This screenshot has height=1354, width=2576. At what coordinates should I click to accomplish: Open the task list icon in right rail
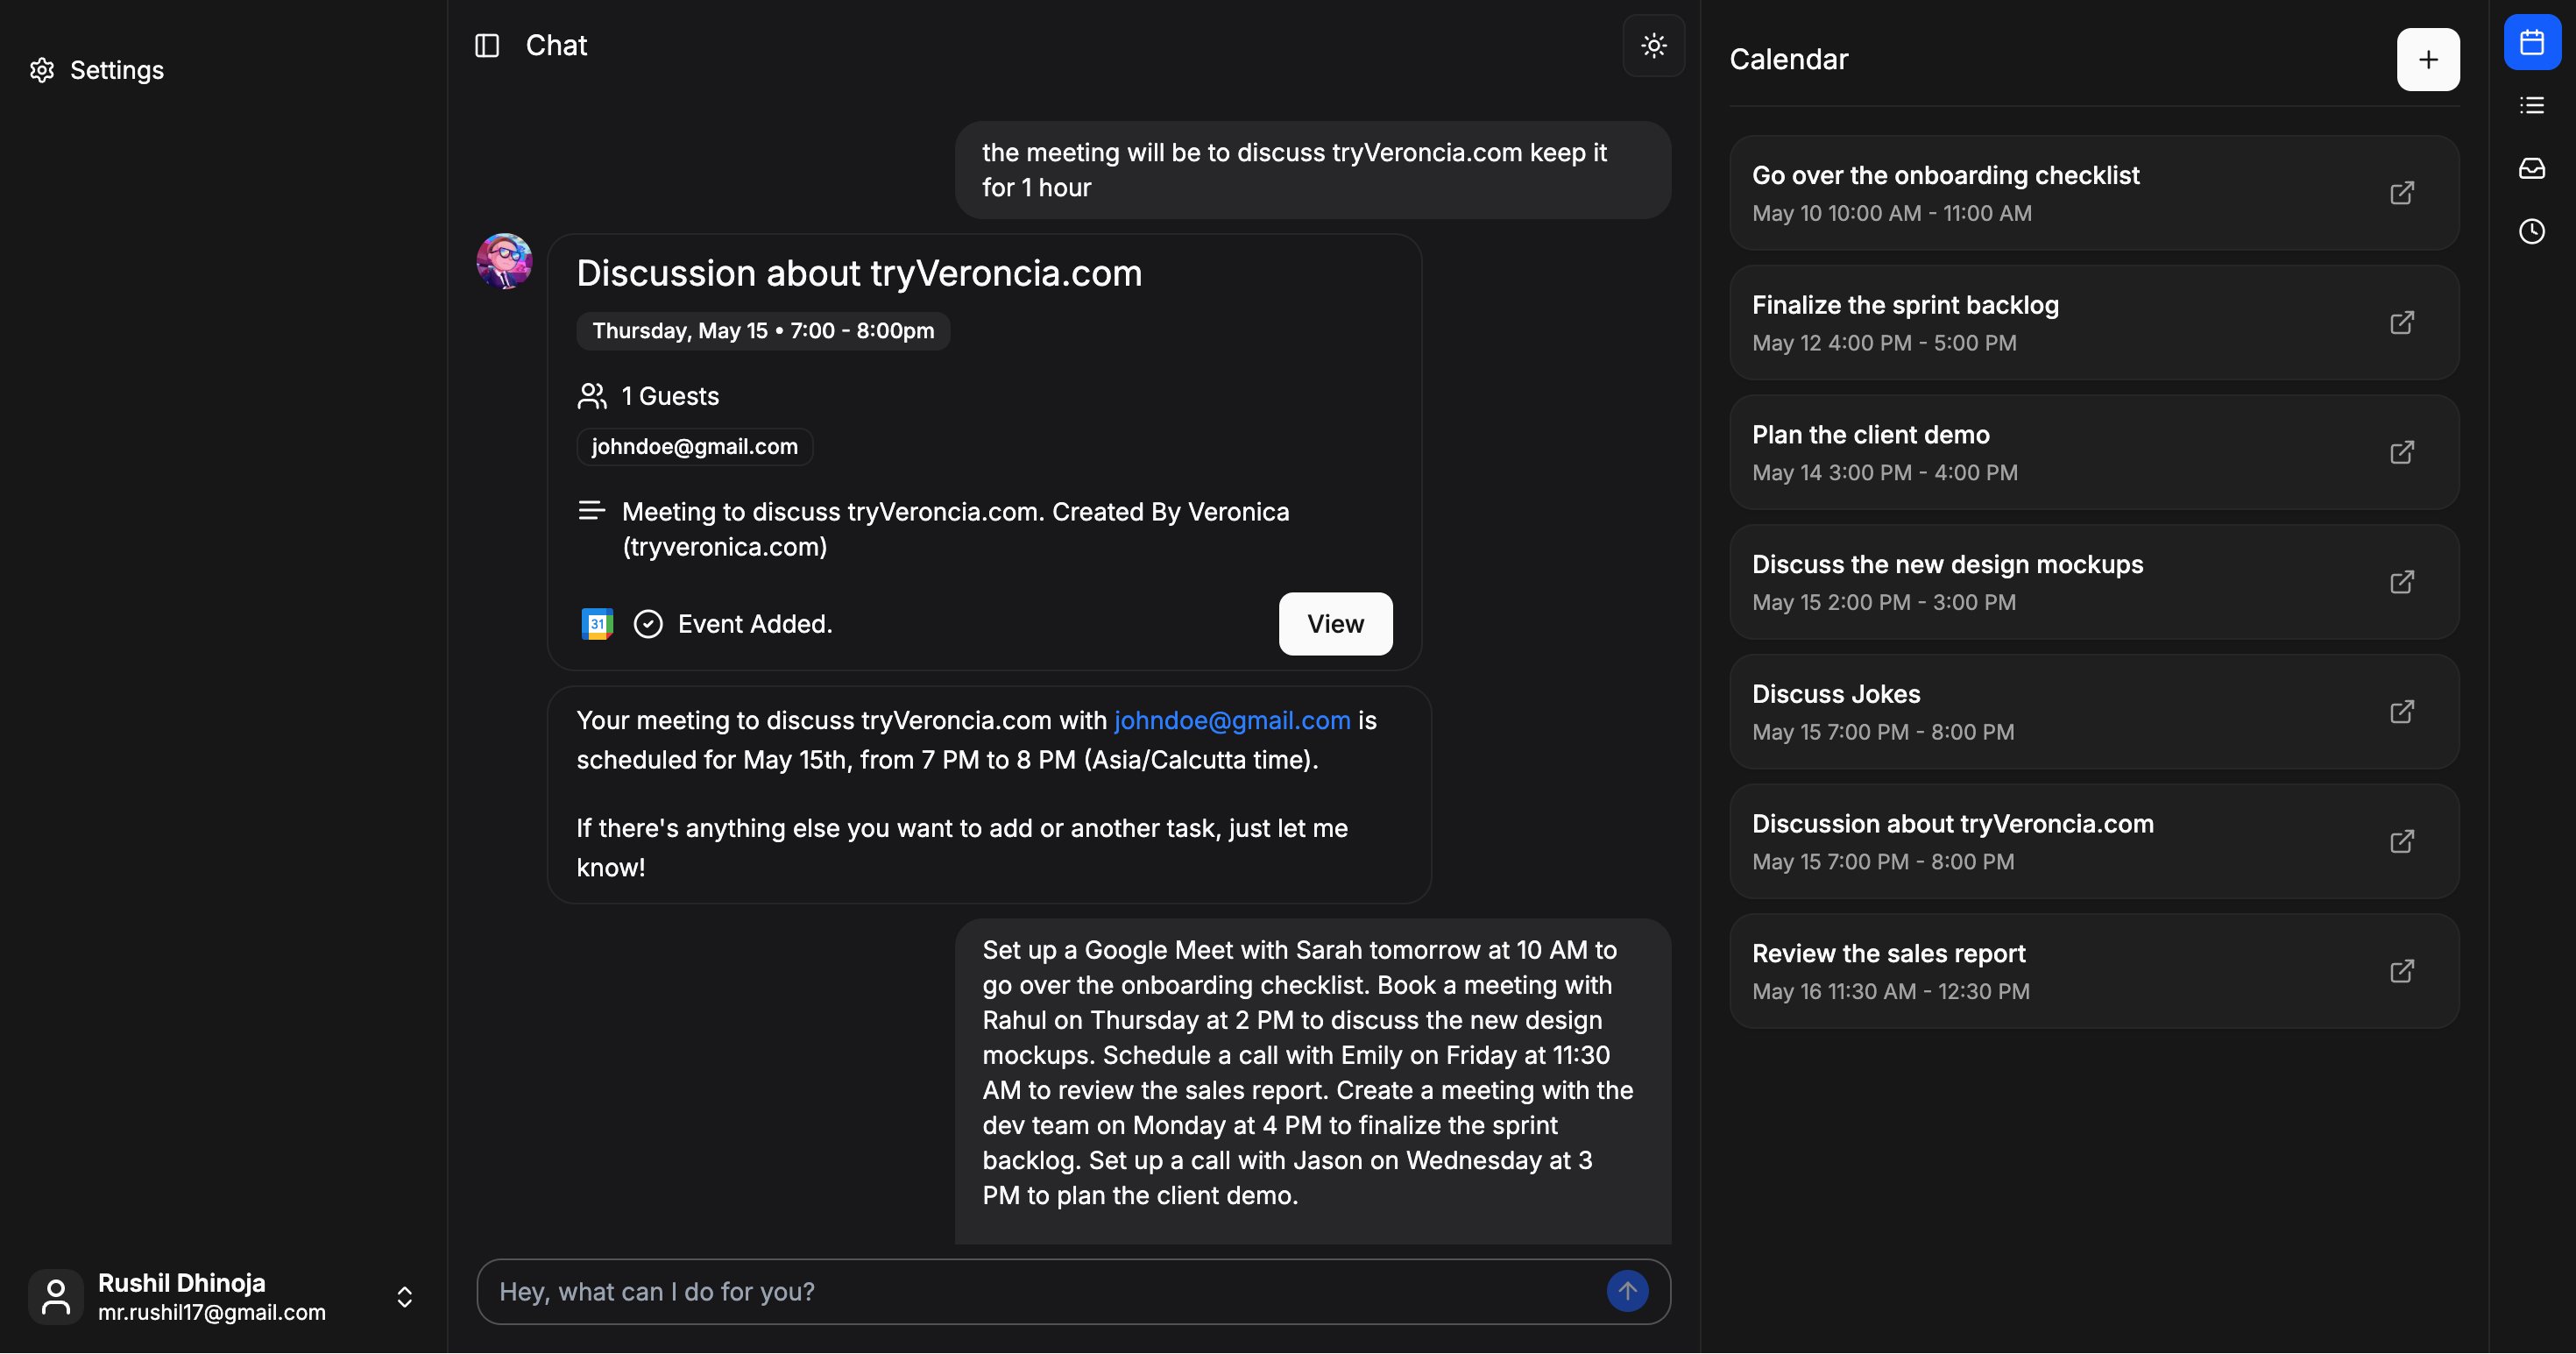click(2531, 106)
